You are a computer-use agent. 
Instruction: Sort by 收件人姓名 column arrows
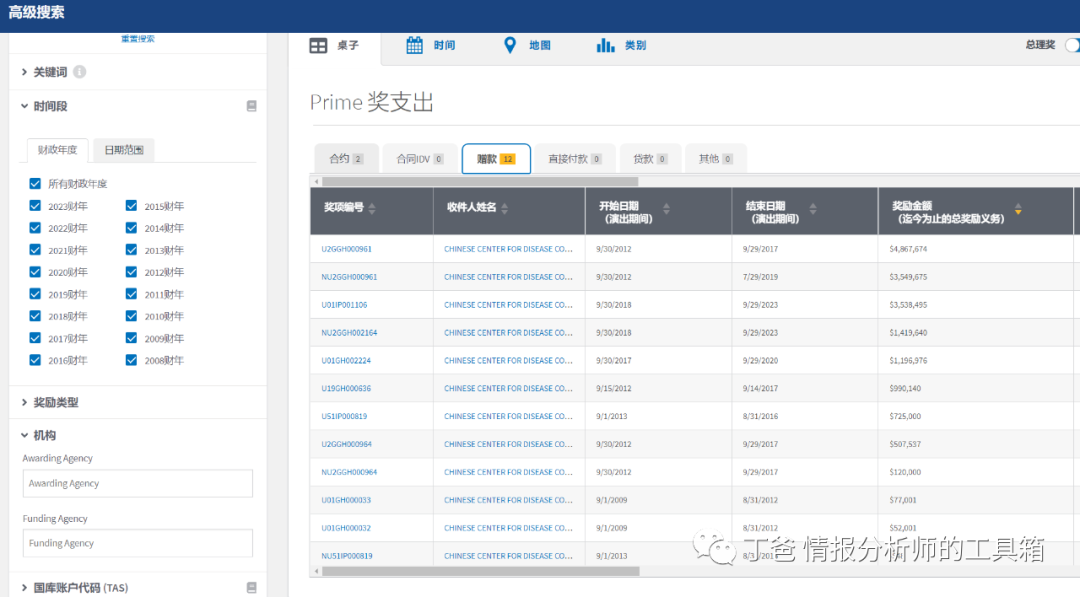tap(505, 208)
